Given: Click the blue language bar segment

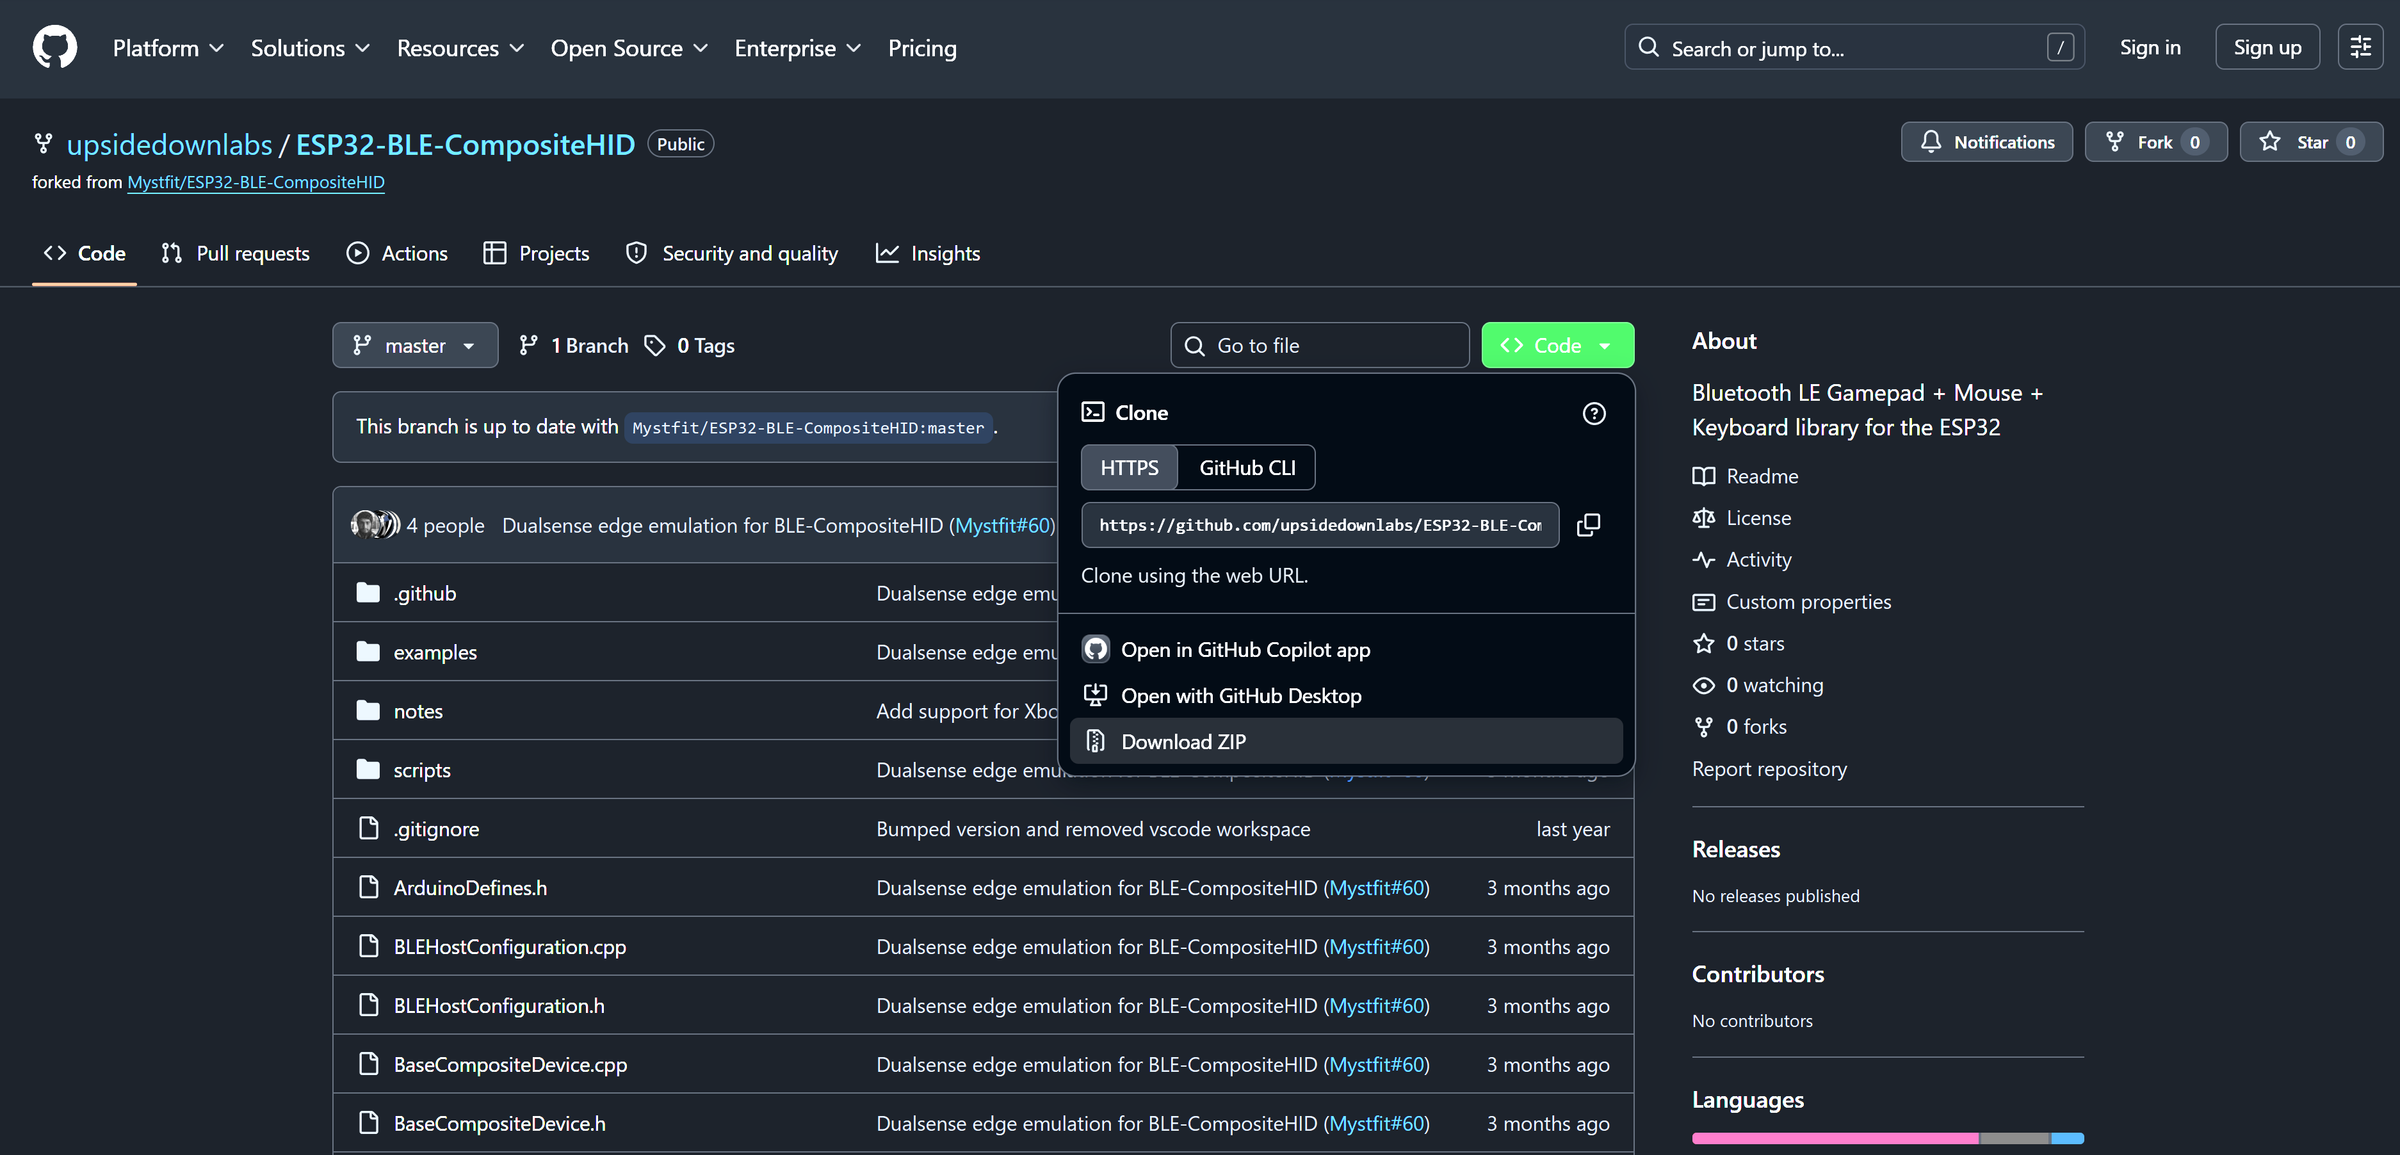Looking at the screenshot, I should point(2068,1138).
